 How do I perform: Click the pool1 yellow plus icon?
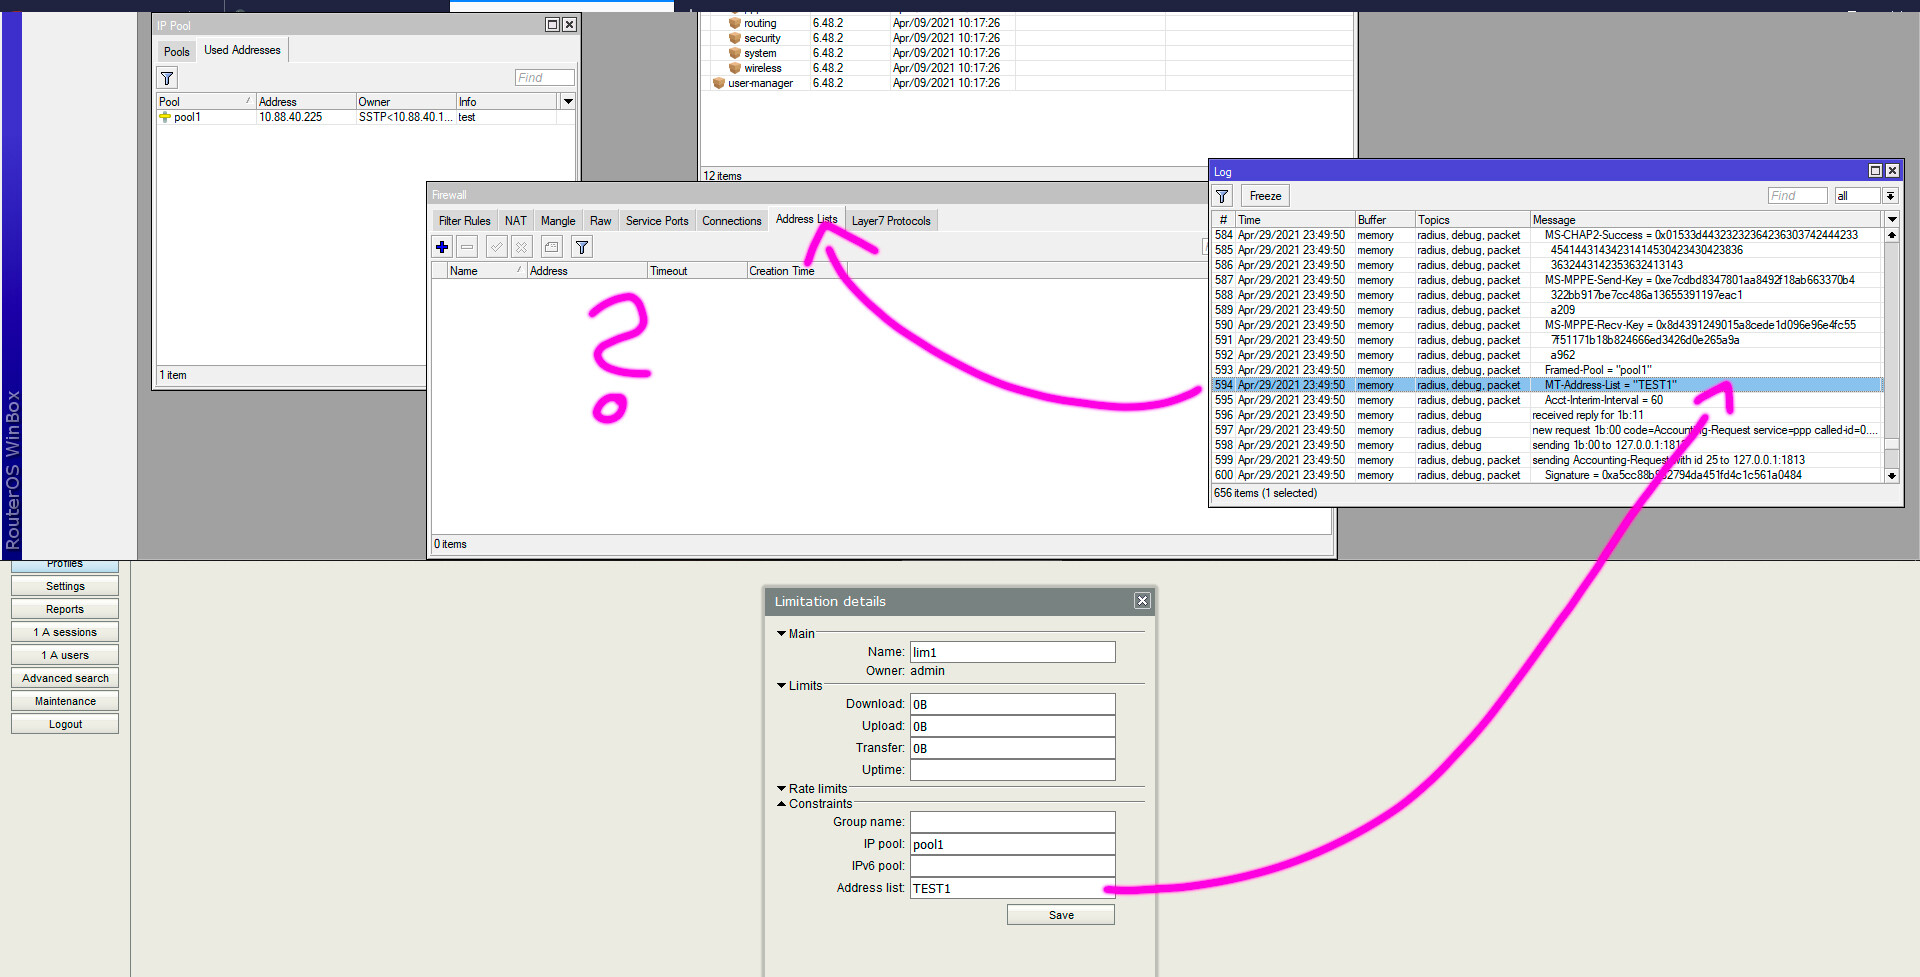tap(165, 117)
